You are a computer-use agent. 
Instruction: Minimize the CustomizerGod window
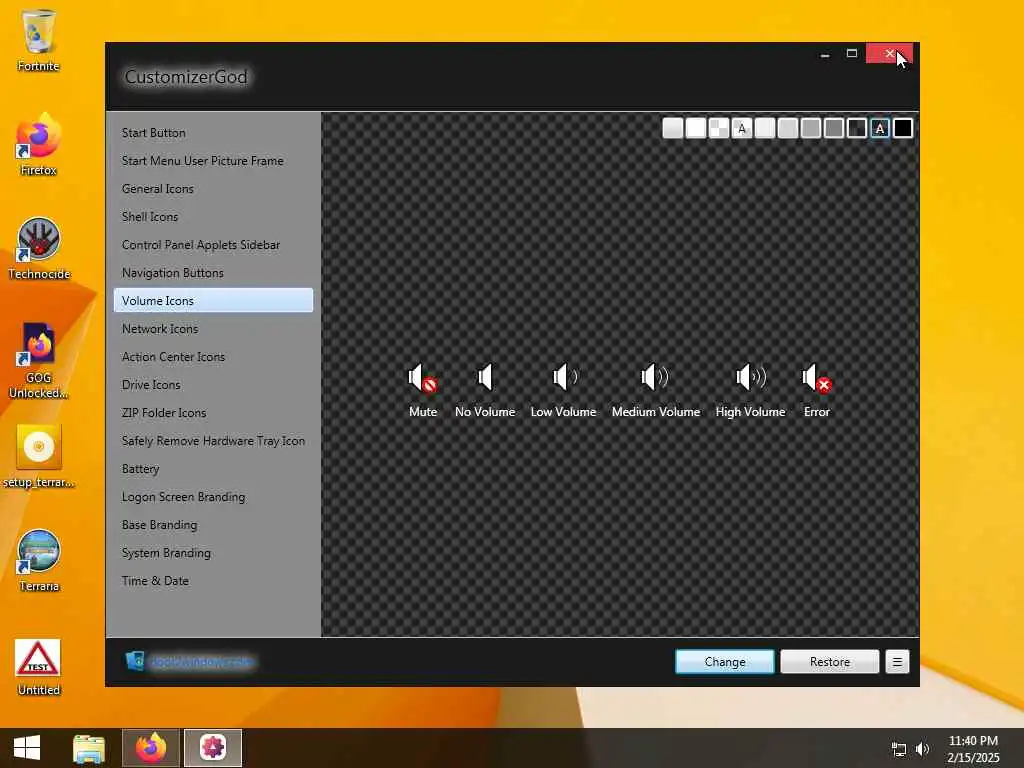825,54
